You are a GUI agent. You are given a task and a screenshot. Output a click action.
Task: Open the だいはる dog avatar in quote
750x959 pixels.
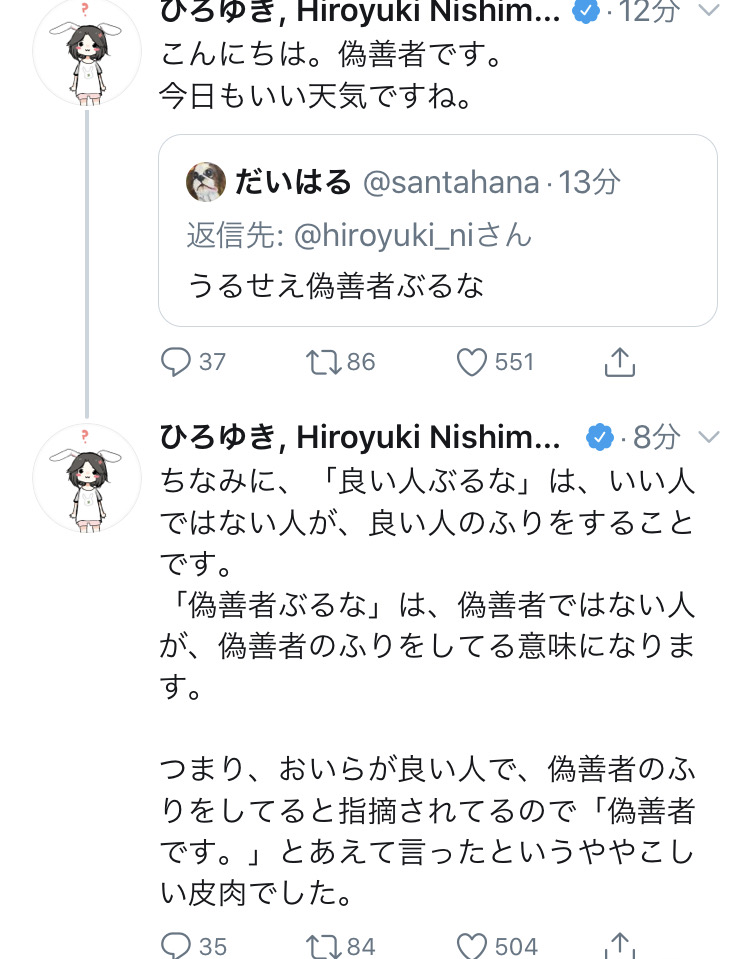(206, 182)
